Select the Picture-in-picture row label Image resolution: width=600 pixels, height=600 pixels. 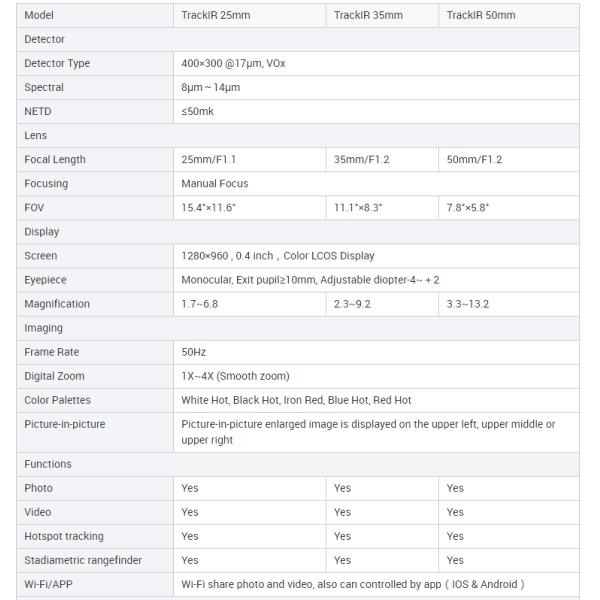65,424
